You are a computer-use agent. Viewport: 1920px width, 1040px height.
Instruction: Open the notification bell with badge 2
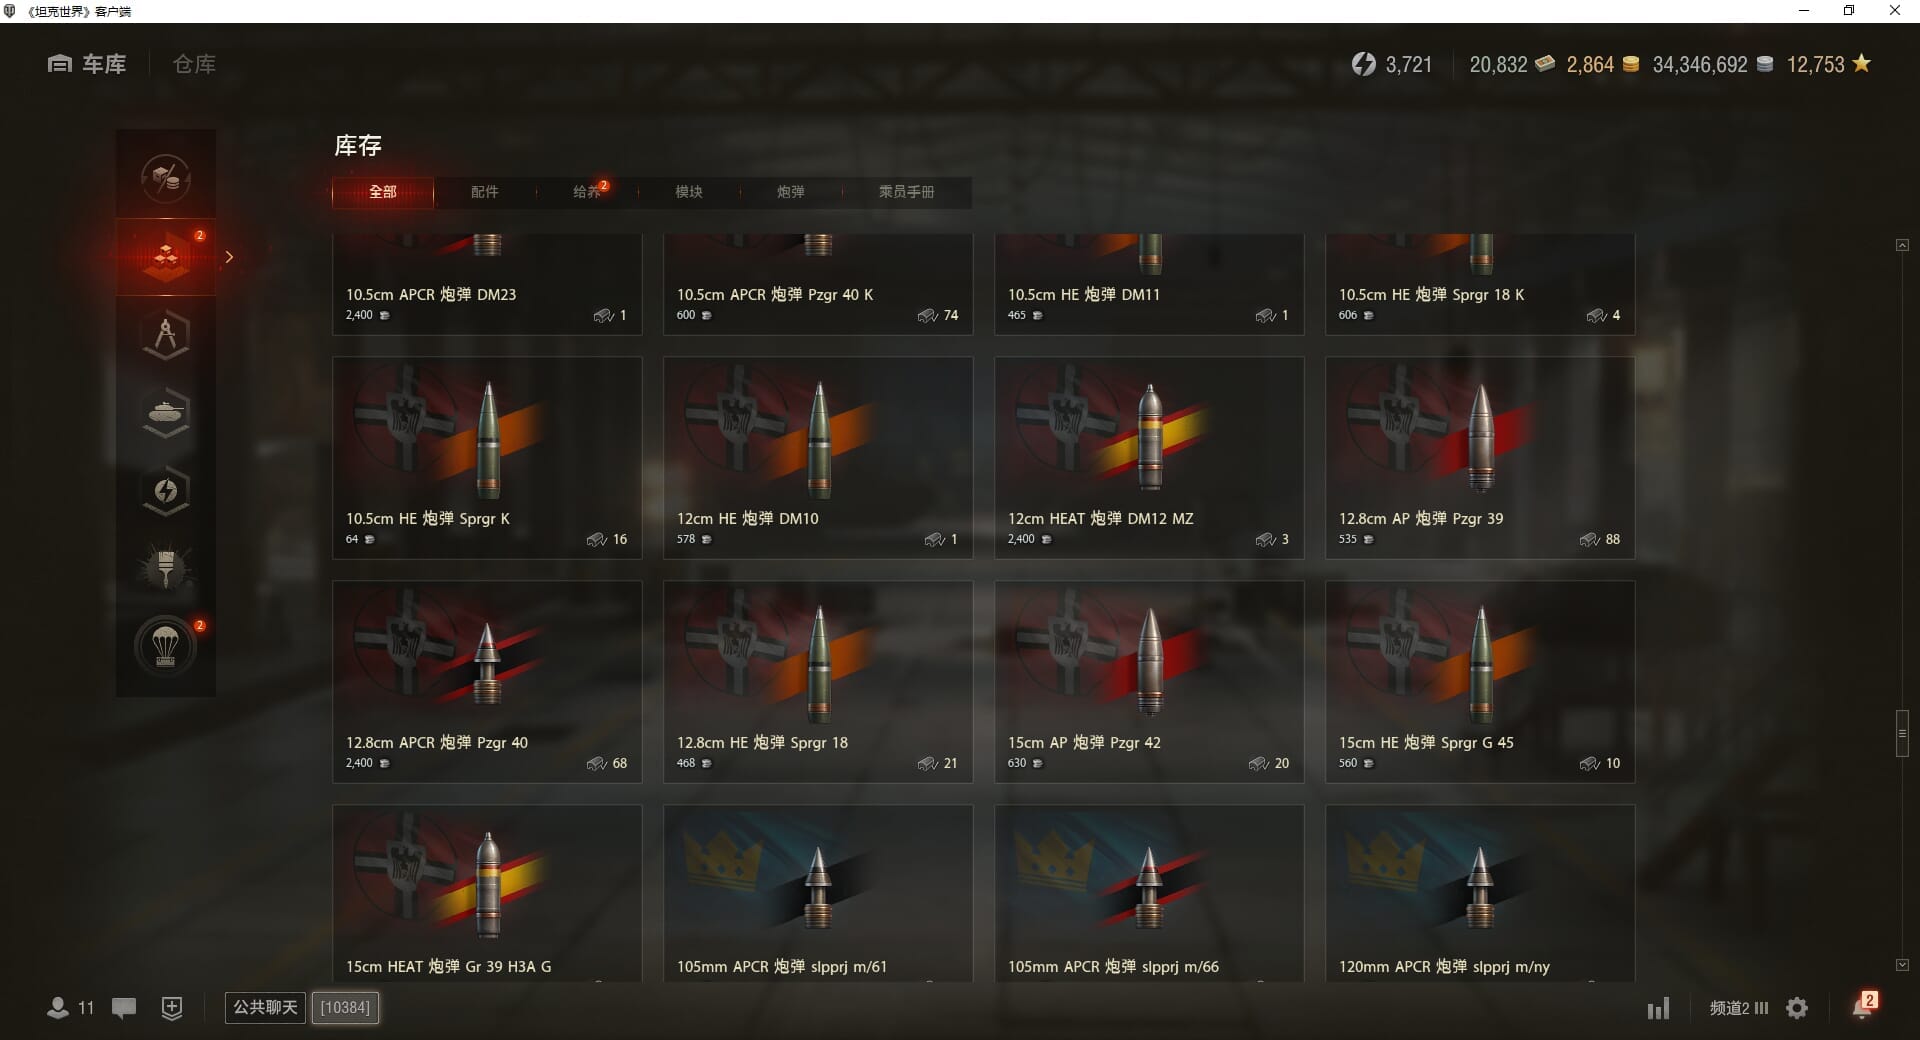click(x=1863, y=1006)
